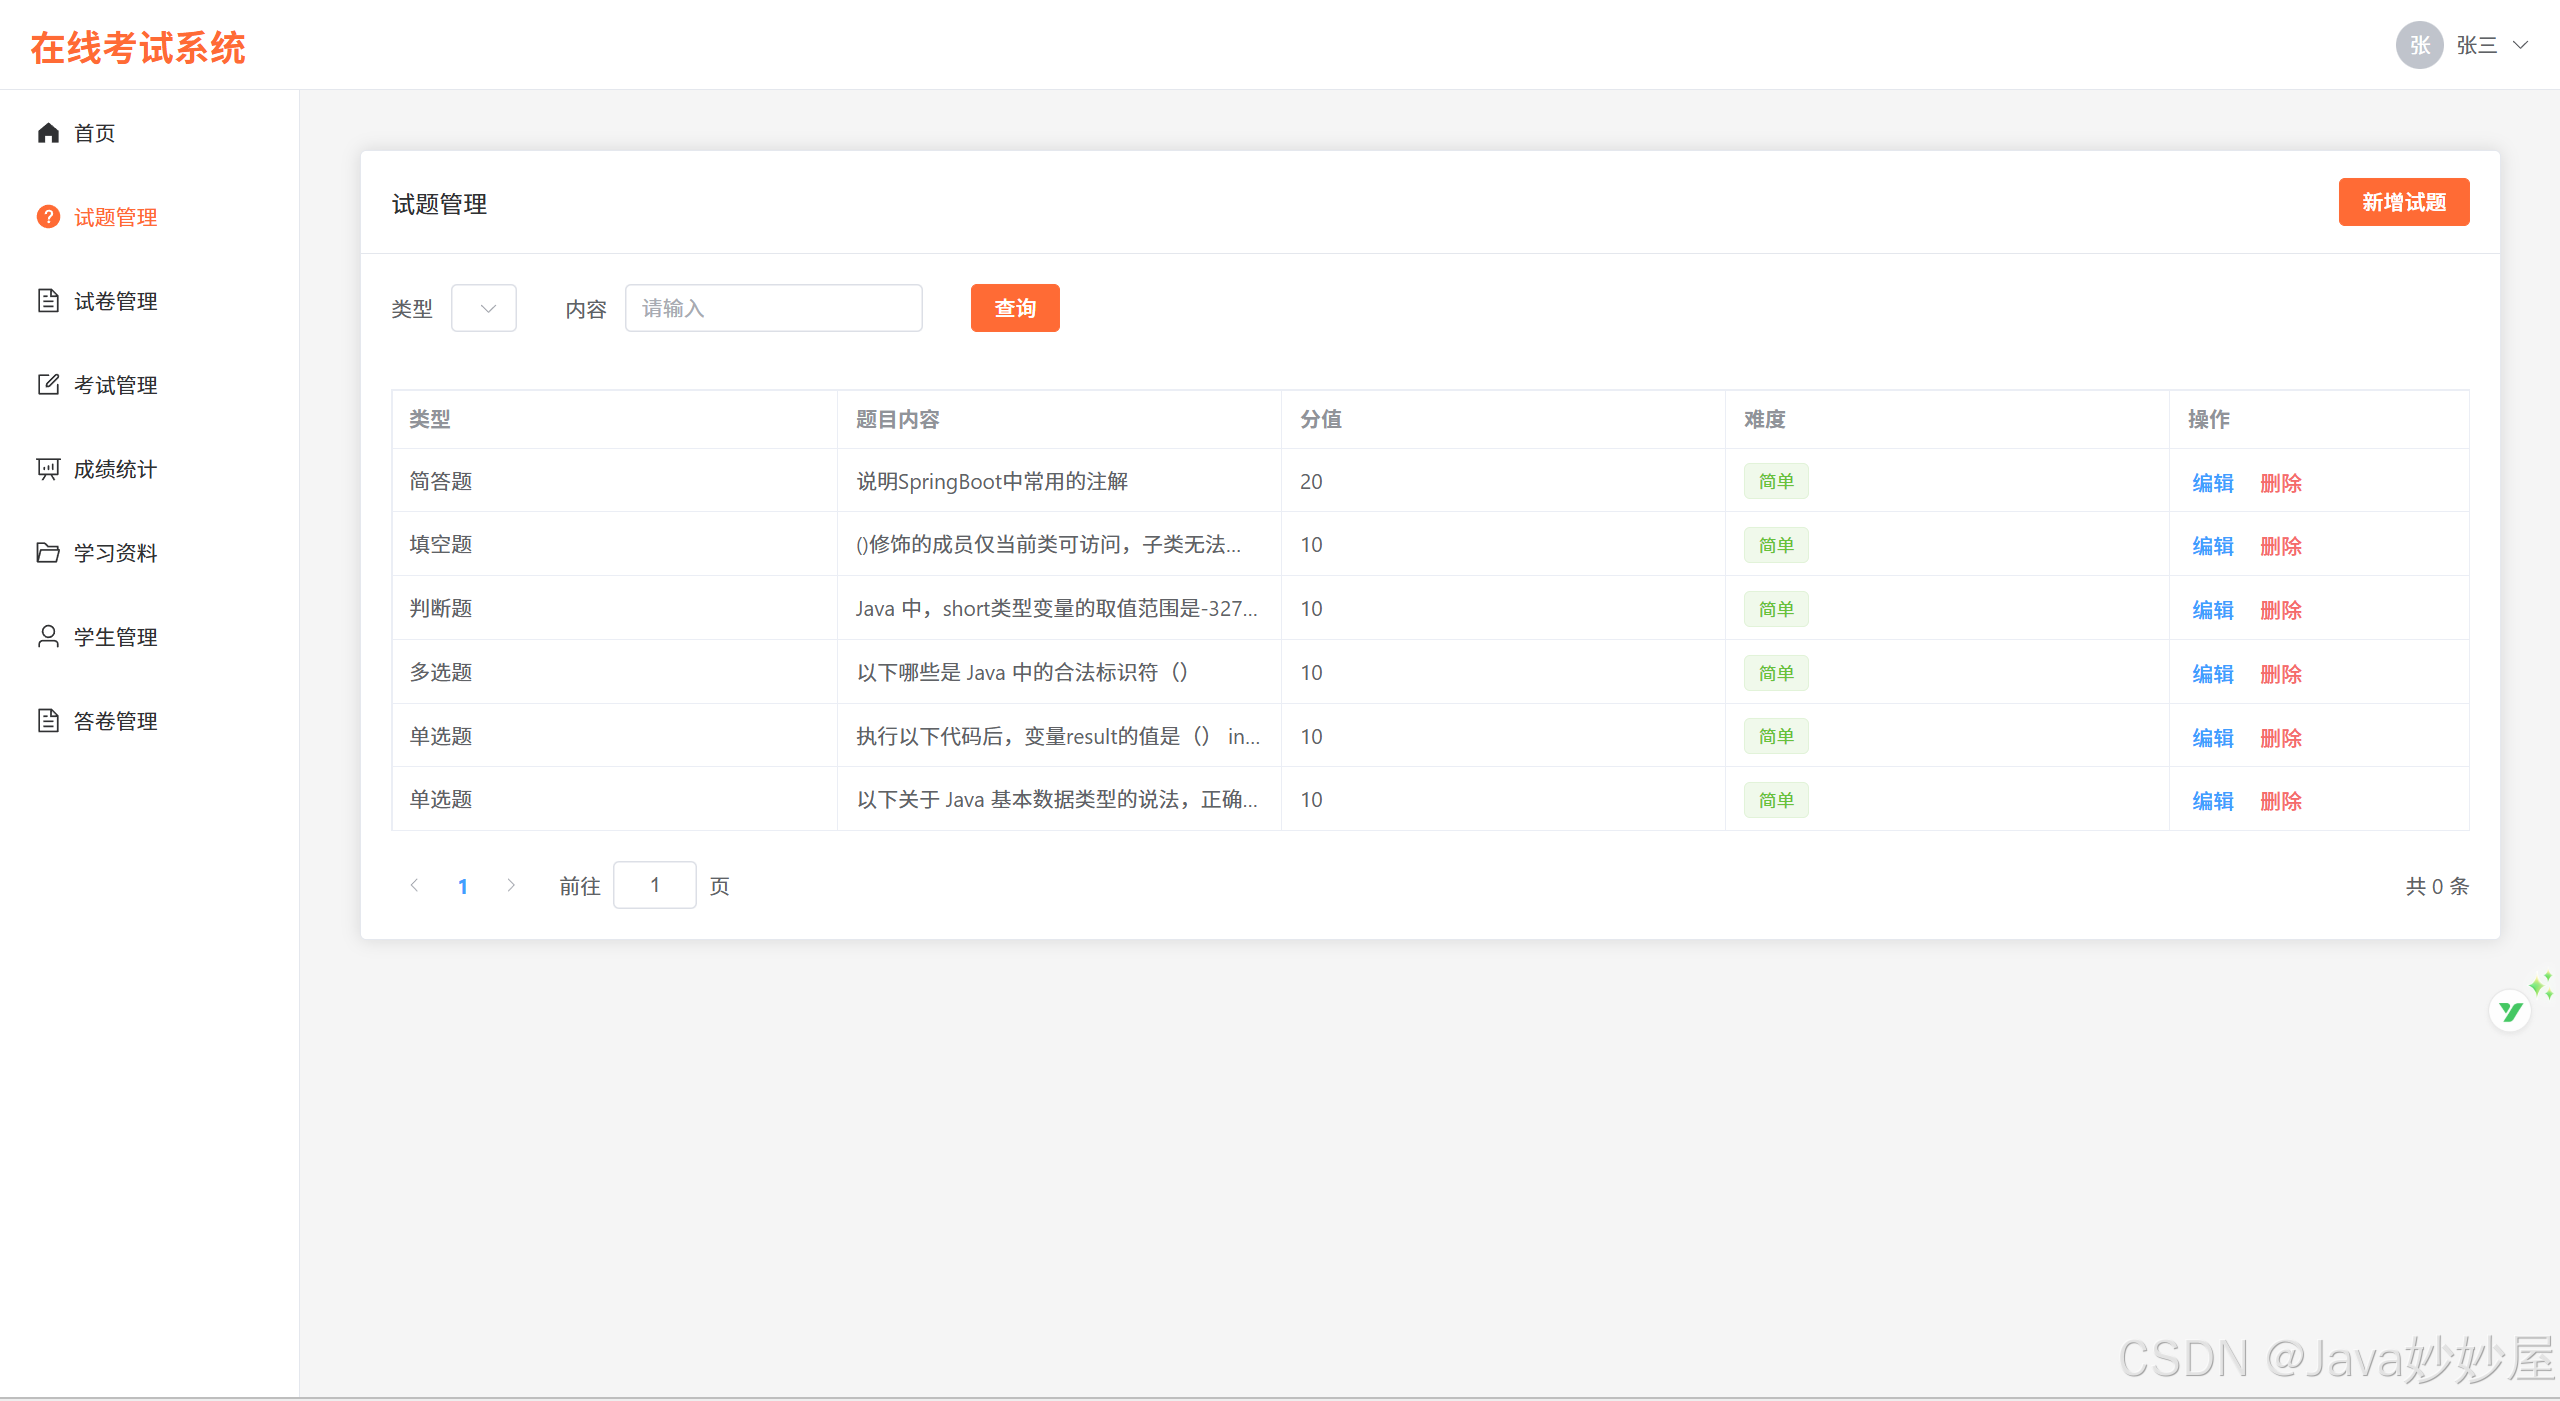Click the floating green assistant icon
Viewport: 2560px width, 1401px height.
pos(2510,1011)
